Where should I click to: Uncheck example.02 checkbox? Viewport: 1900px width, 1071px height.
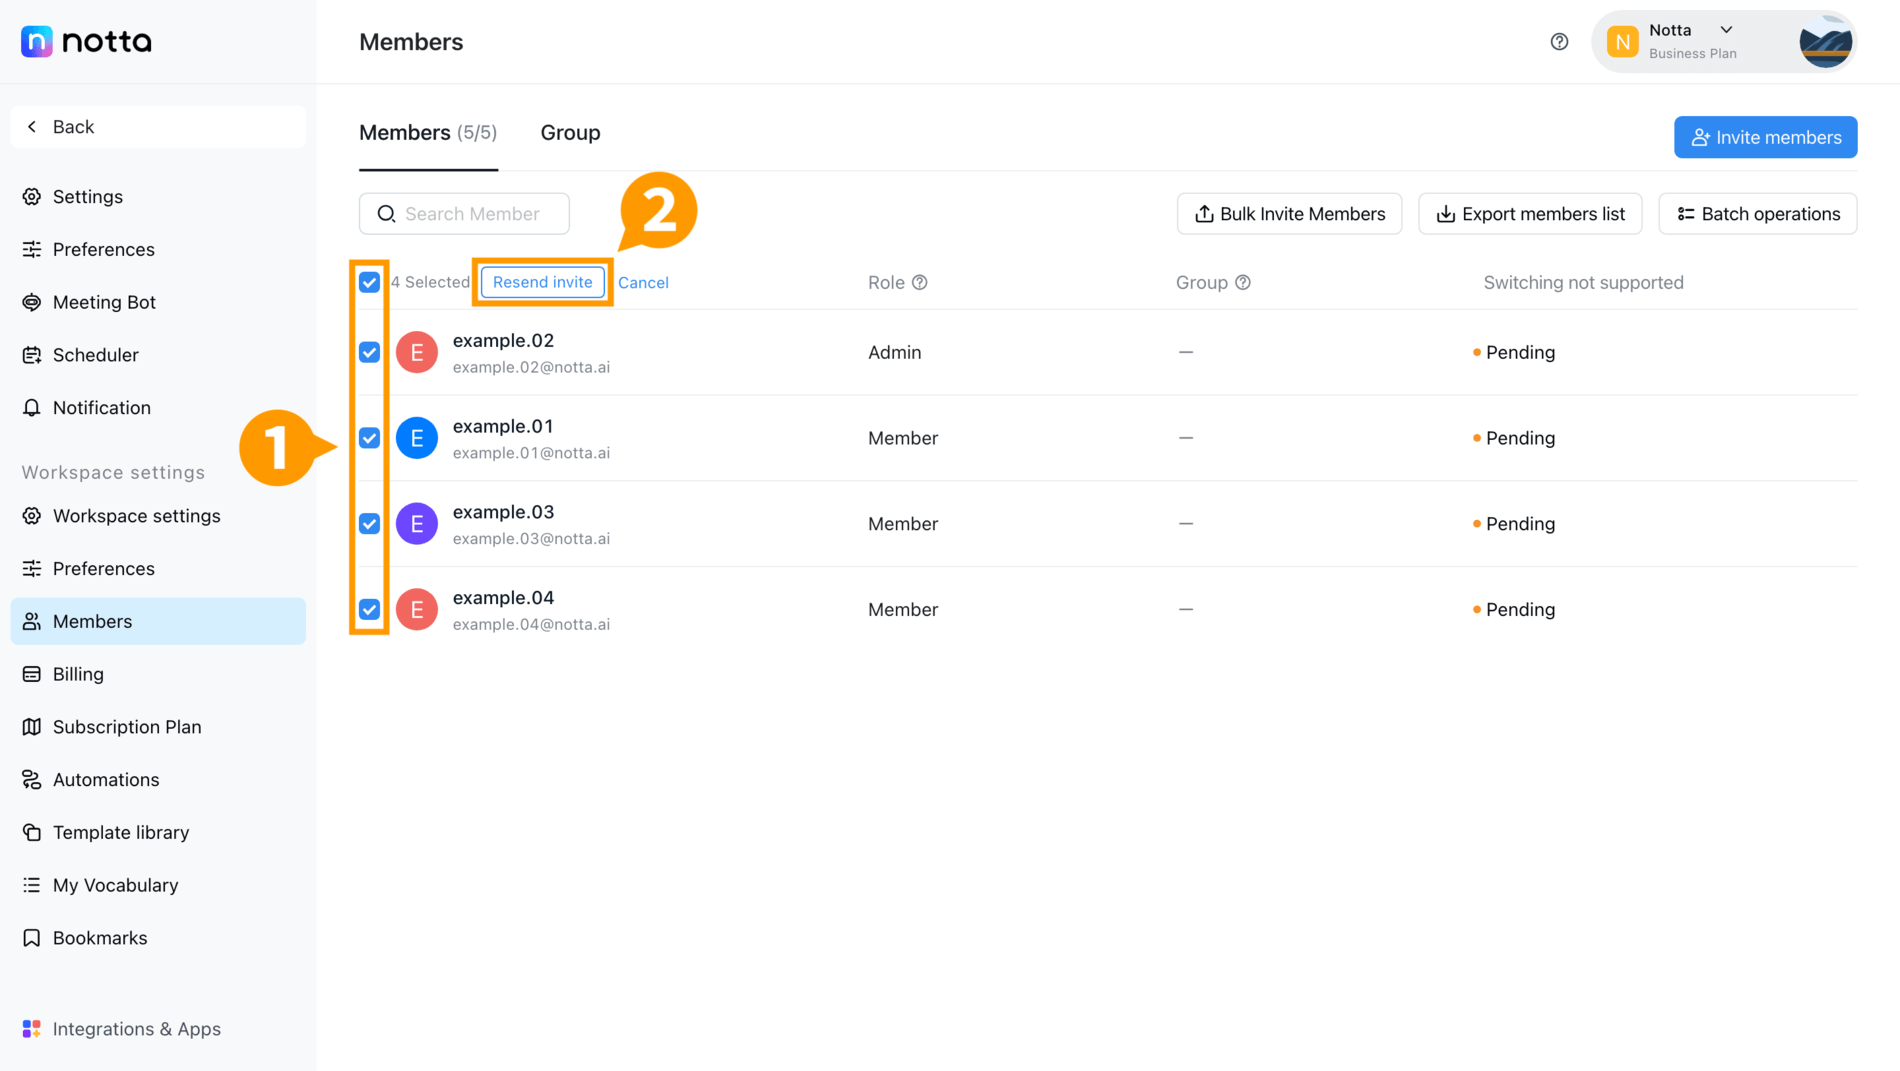tap(369, 352)
